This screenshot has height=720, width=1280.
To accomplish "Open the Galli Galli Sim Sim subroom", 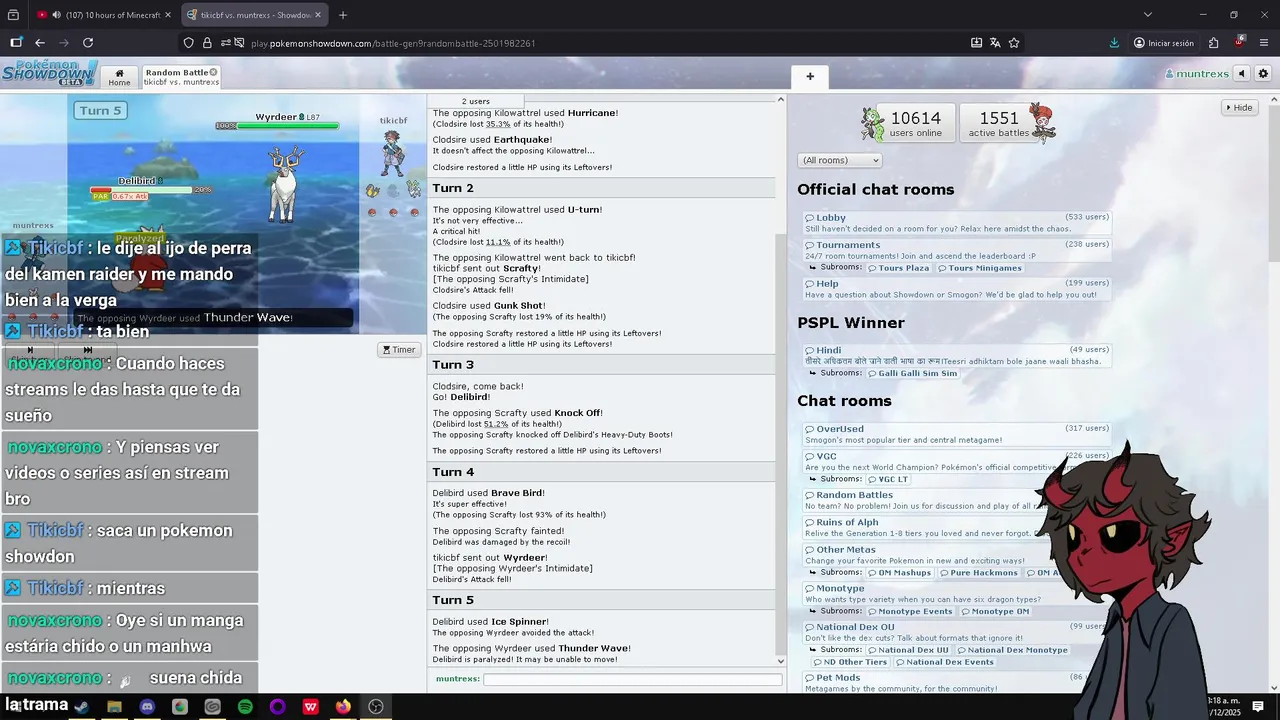I will 912,373.
